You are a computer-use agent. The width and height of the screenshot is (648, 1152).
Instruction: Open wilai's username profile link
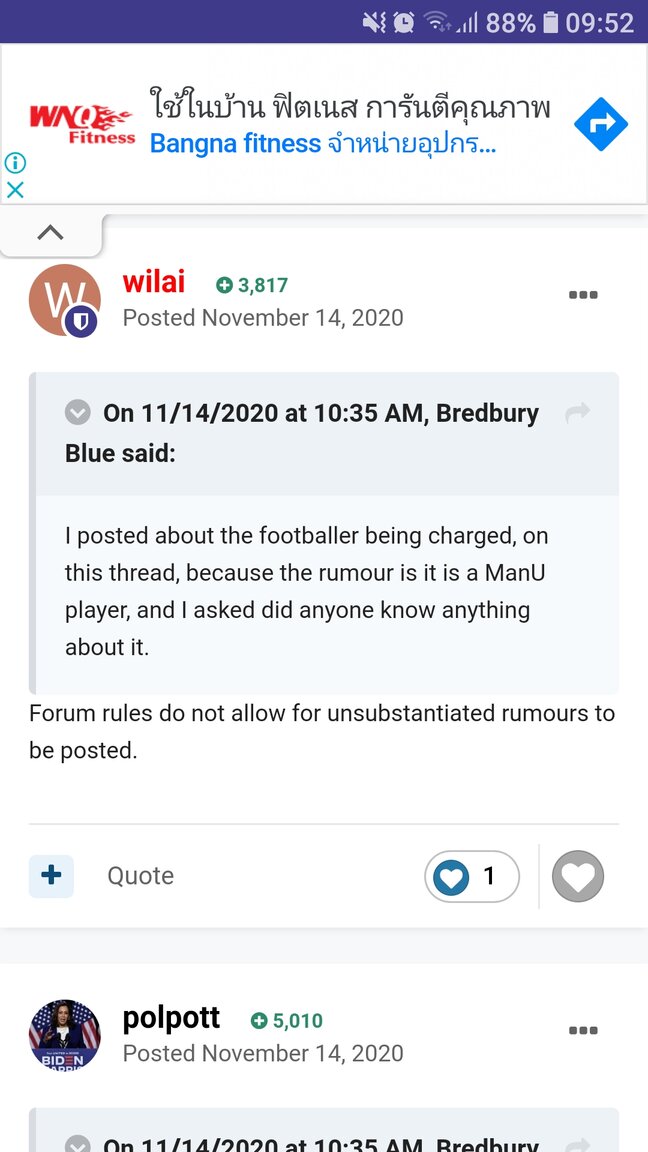[x=154, y=282]
